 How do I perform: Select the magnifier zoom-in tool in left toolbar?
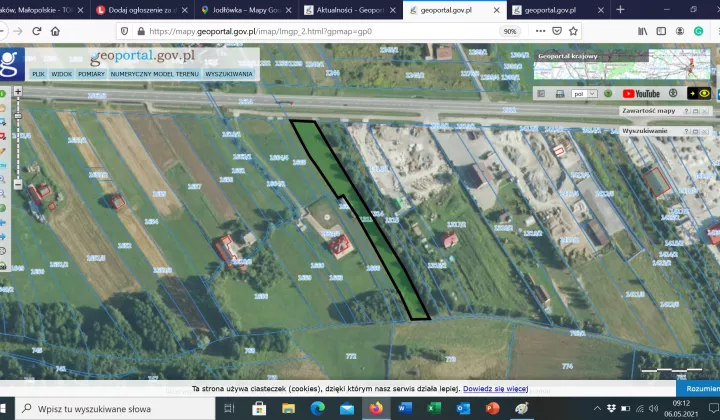(x=3, y=179)
